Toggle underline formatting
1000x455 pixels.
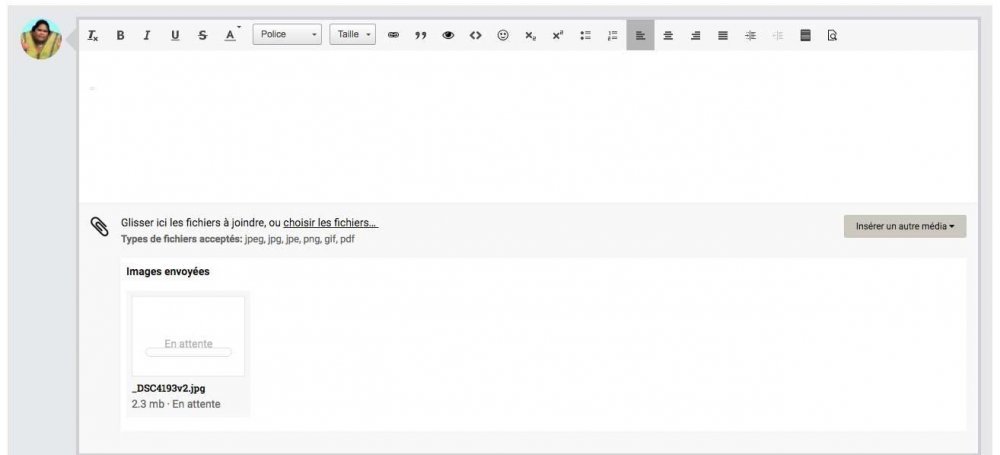[x=175, y=36]
